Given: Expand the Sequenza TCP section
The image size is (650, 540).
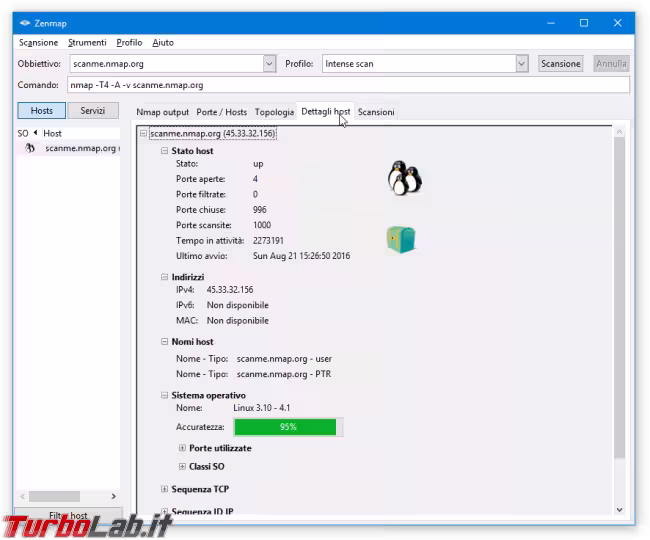Looking at the screenshot, I should point(164,489).
